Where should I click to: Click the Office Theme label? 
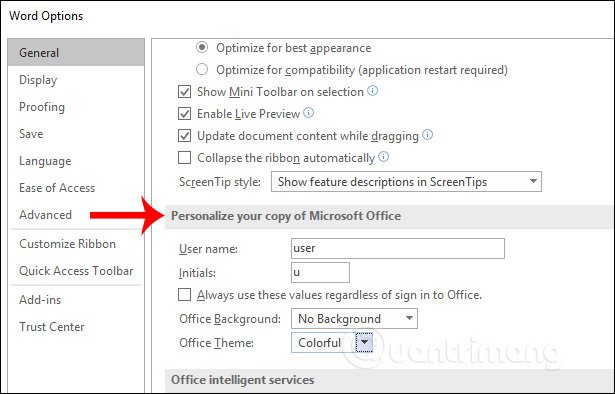(217, 343)
